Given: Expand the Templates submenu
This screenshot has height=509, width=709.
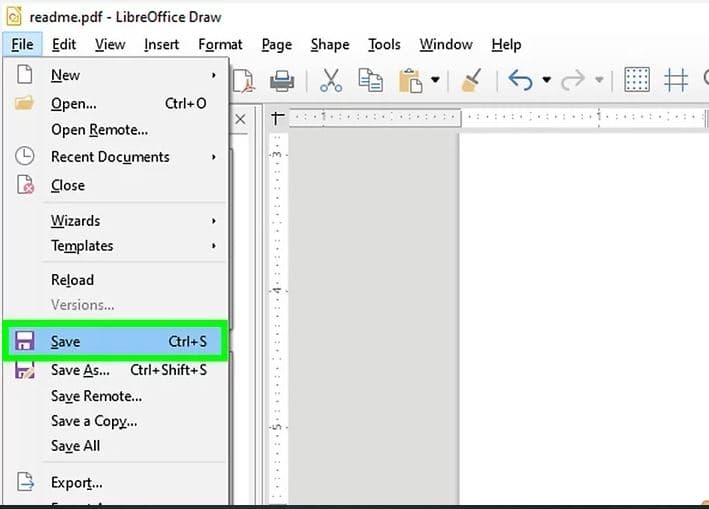Looking at the screenshot, I should click(115, 245).
